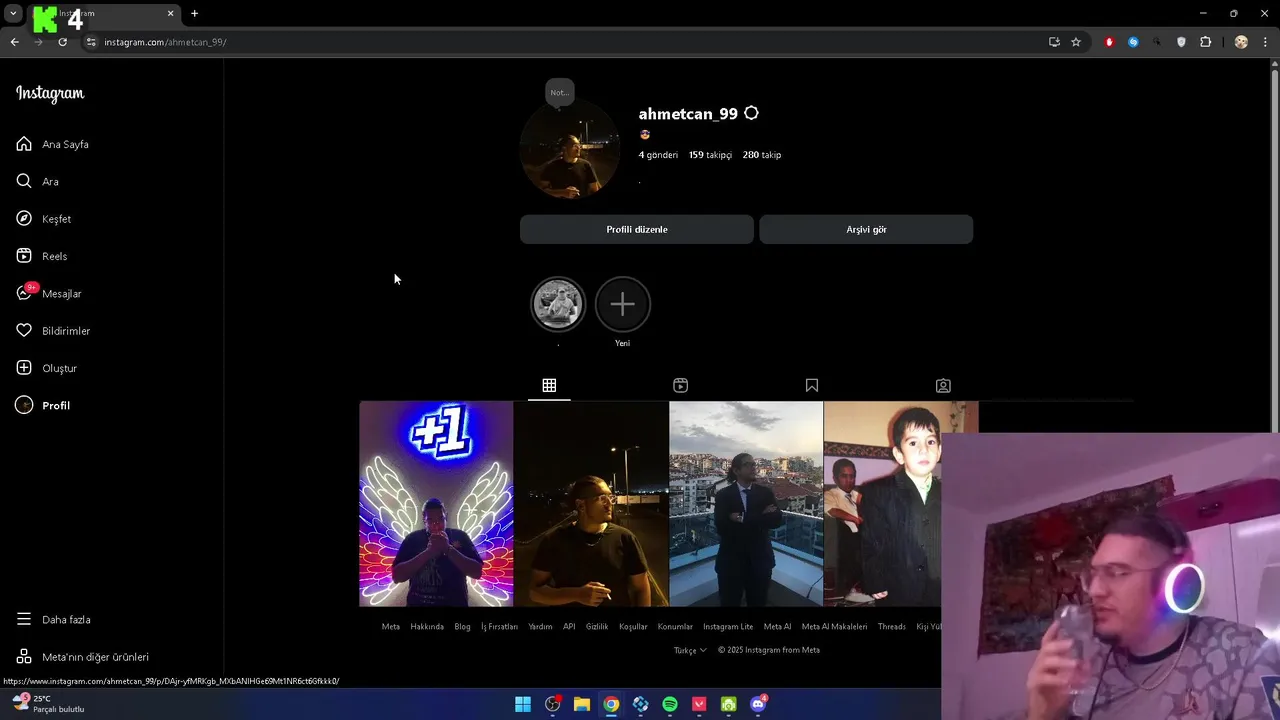Click the Instagram logo
The width and height of the screenshot is (1280, 720).
tap(50, 93)
